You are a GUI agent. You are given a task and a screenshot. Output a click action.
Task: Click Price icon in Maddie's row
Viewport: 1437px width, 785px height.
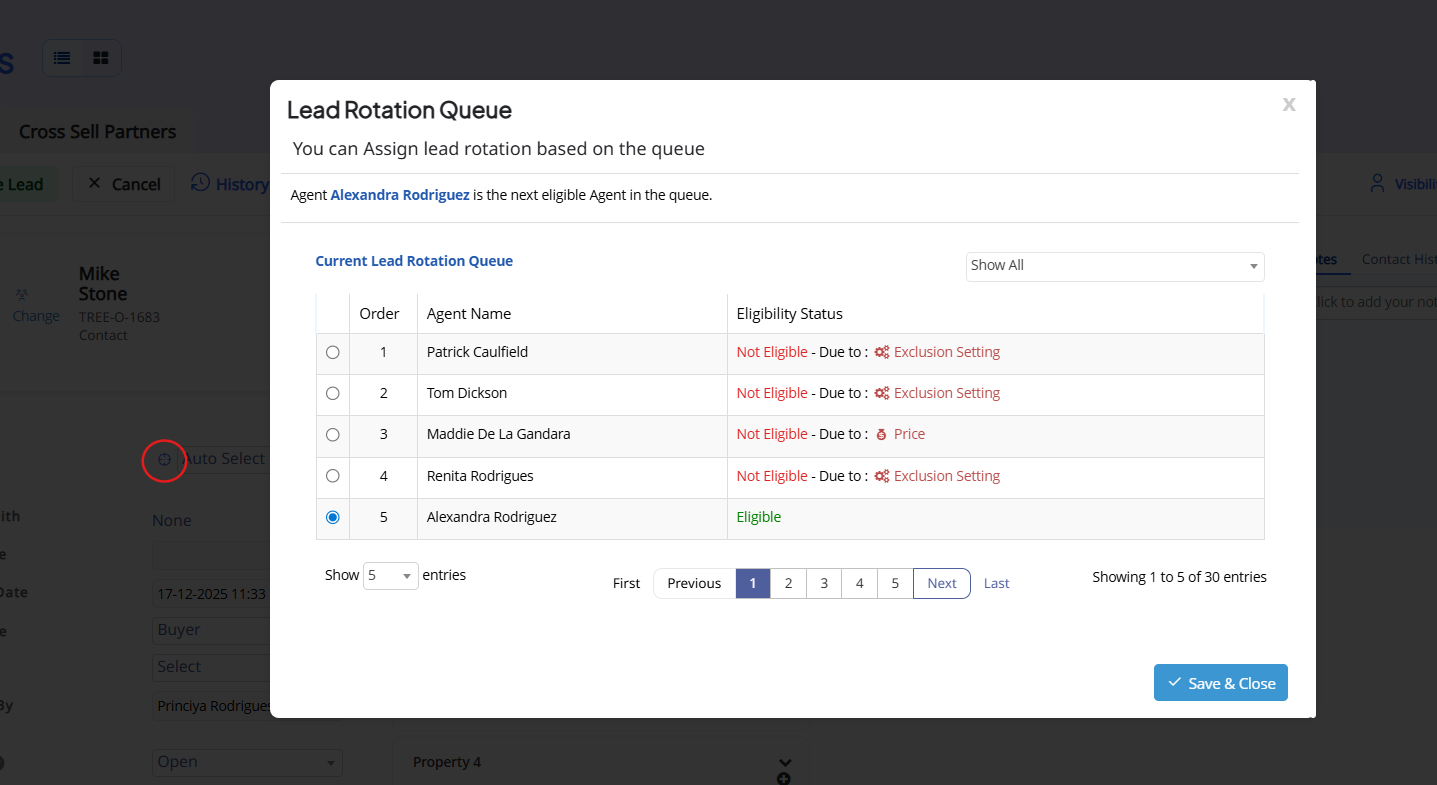(x=881, y=434)
